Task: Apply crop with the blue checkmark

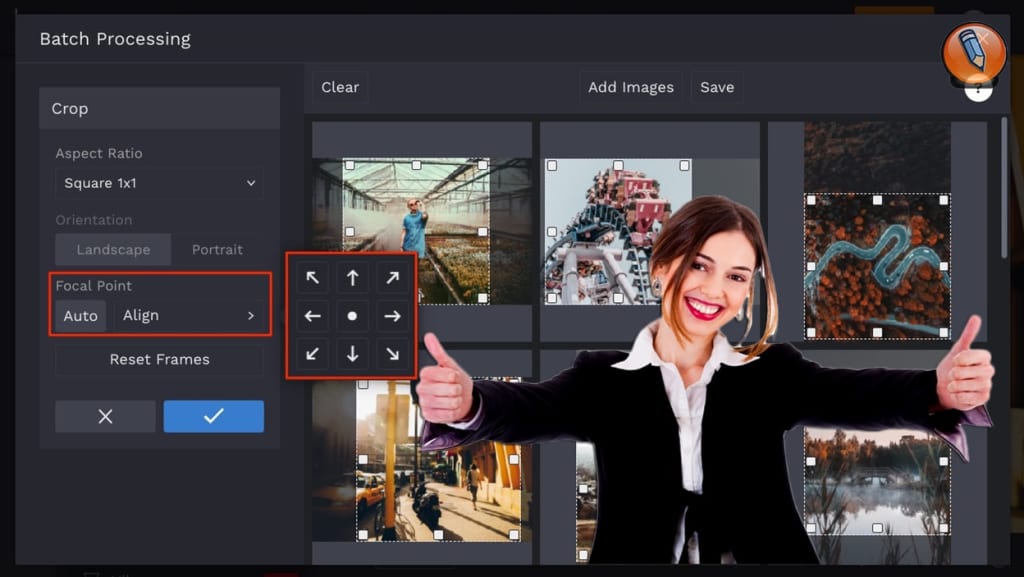Action: (x=214, y=416)
